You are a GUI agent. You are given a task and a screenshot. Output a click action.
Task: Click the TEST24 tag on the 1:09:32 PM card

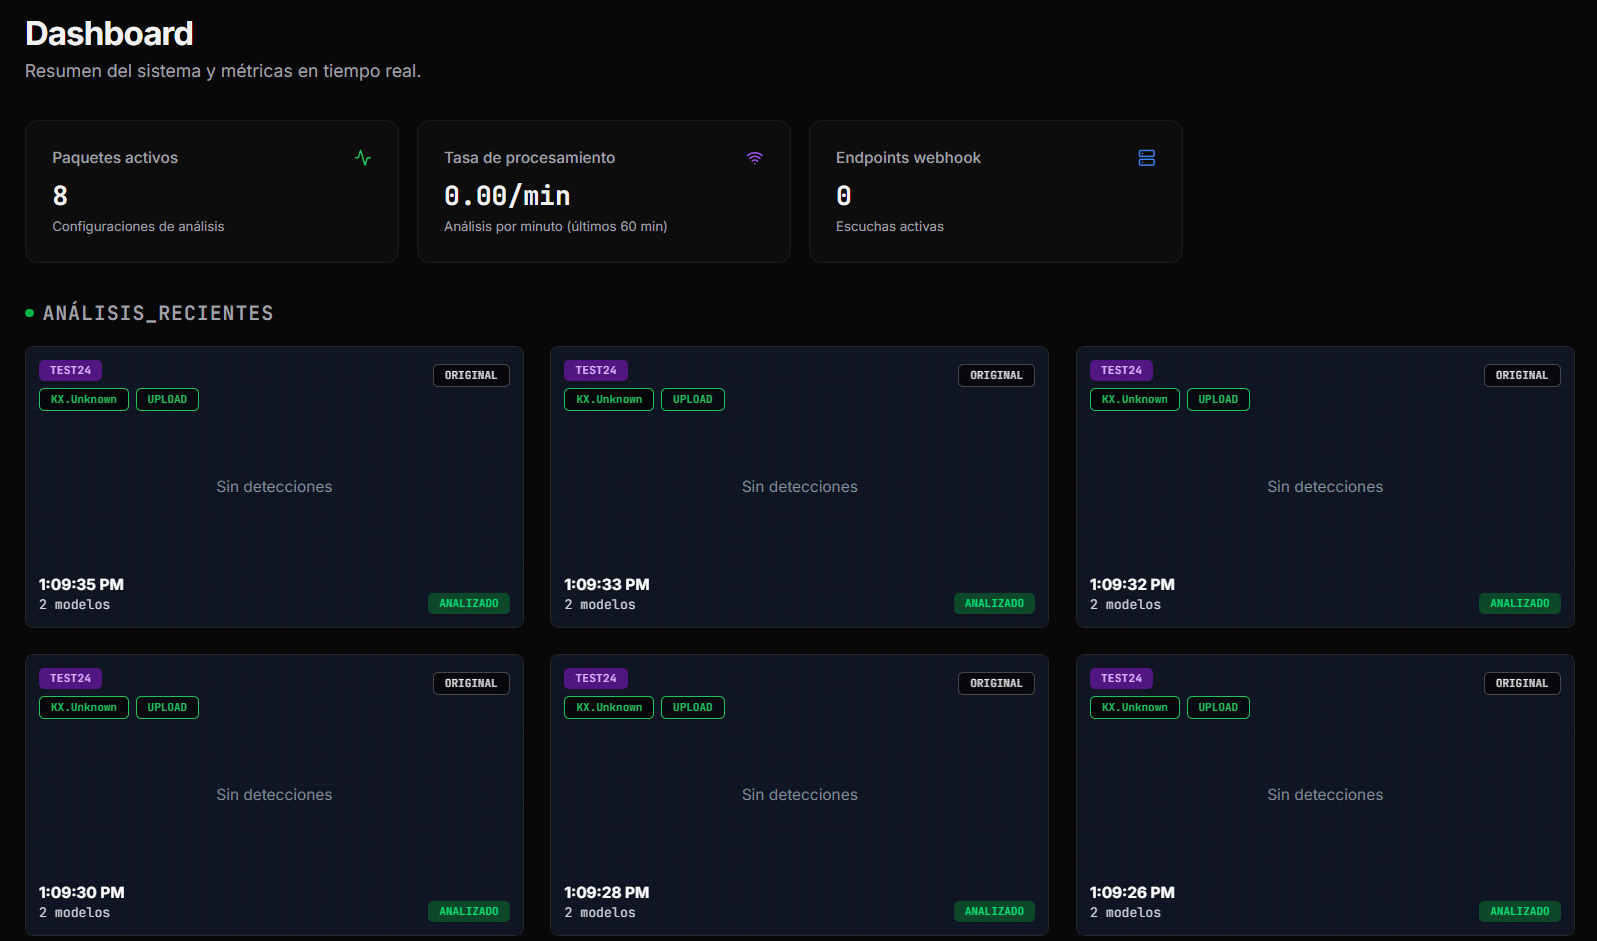(1122, 370)
